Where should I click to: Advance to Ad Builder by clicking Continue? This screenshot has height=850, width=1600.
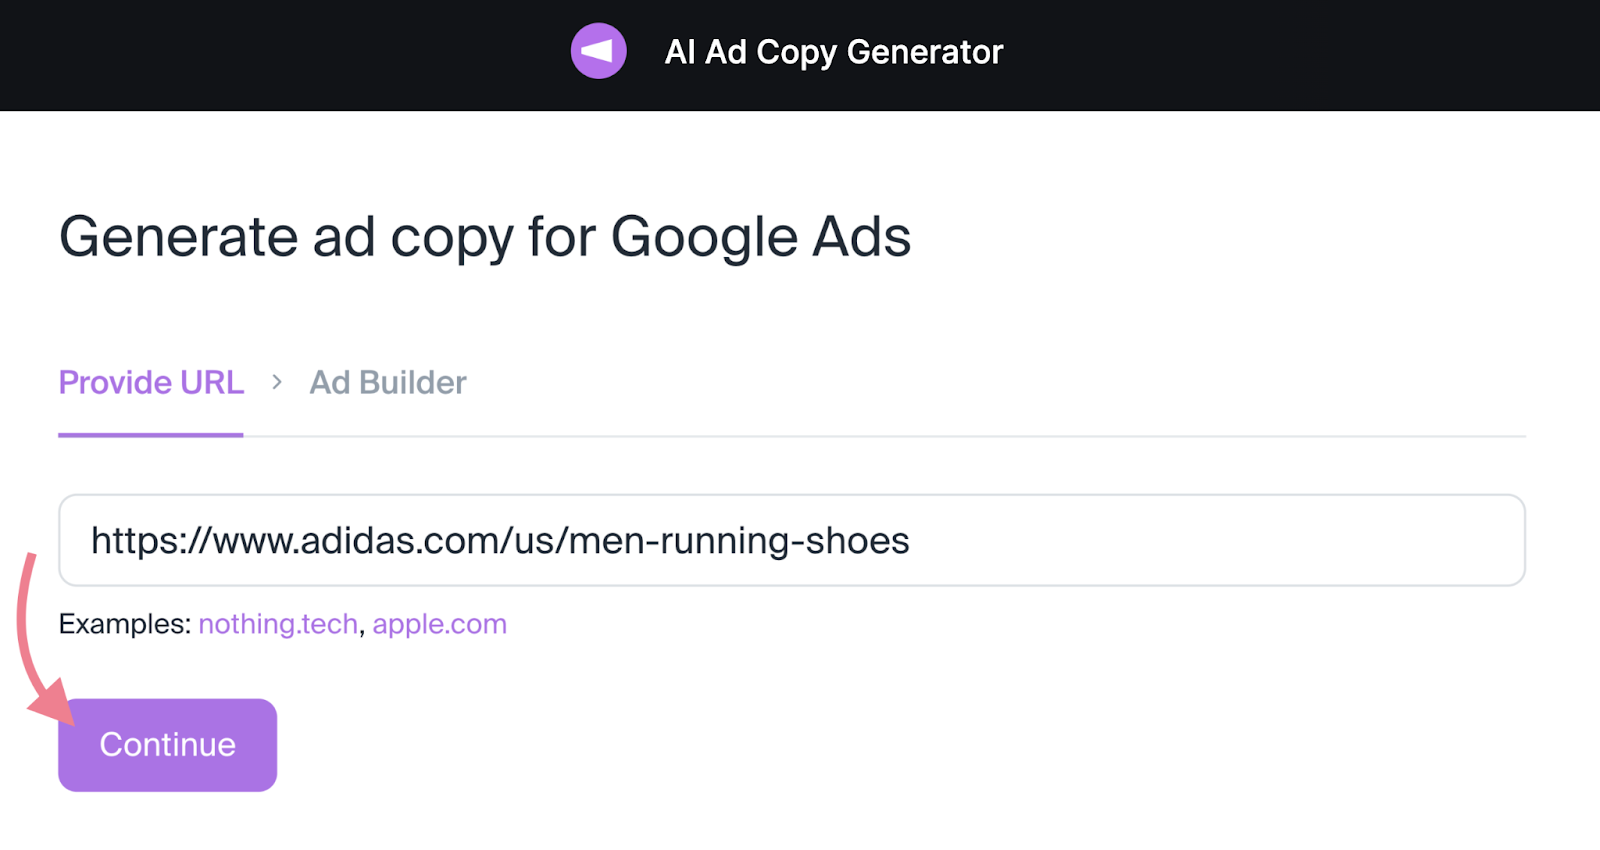tap(166, 744)
